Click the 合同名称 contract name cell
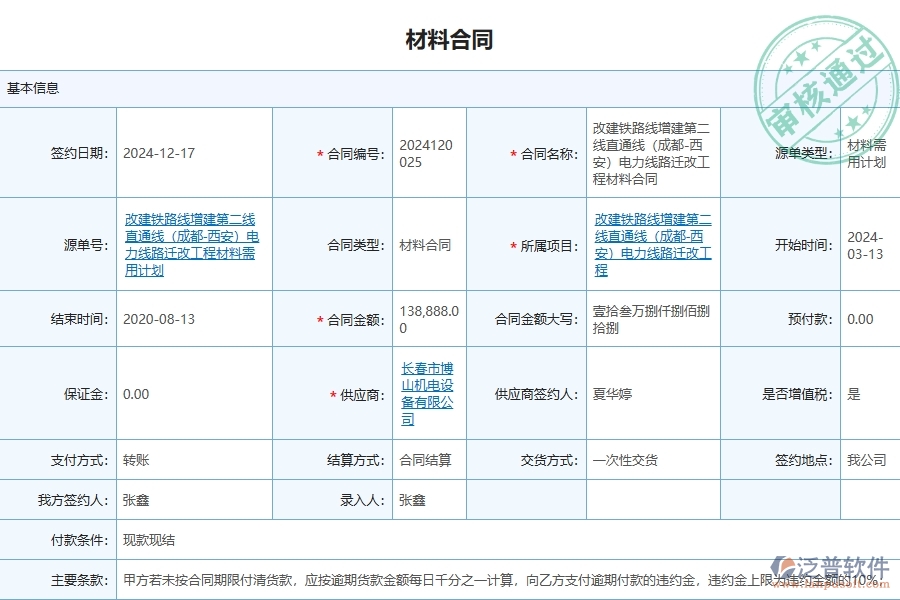Image resolution: width=900 pixels, height=600 pixels. point(650,152)
